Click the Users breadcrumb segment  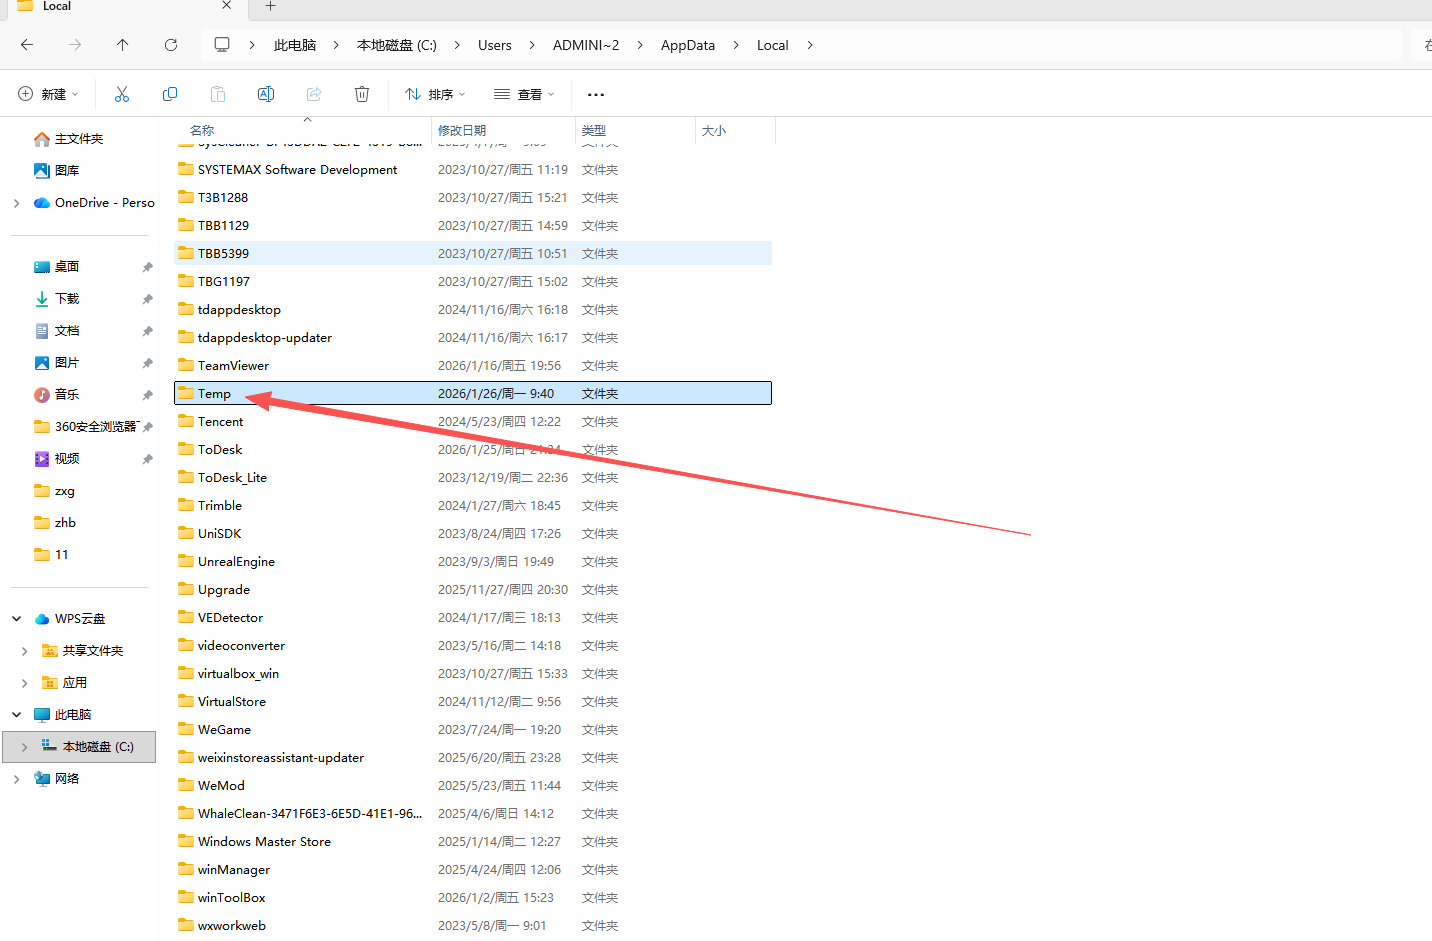pyautogui.click(x=494, y=45)
